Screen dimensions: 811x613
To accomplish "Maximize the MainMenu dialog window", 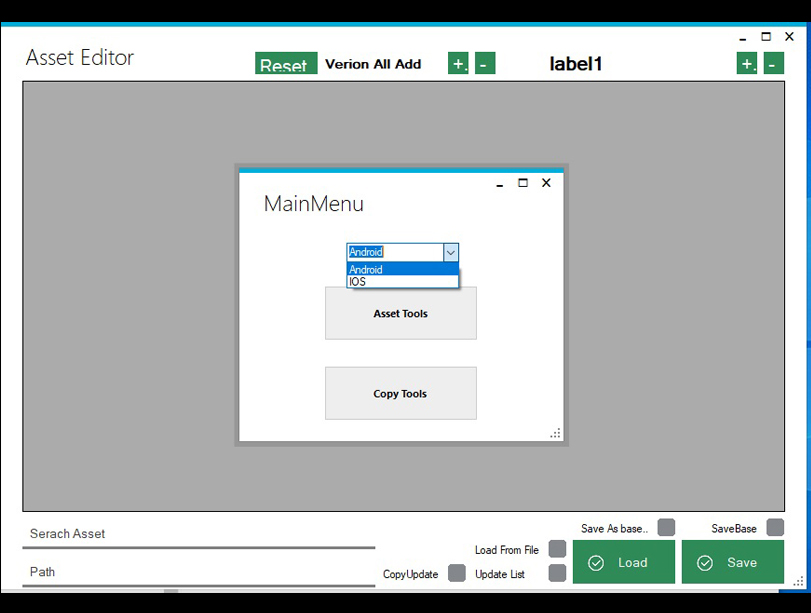I will pos(522,183).
